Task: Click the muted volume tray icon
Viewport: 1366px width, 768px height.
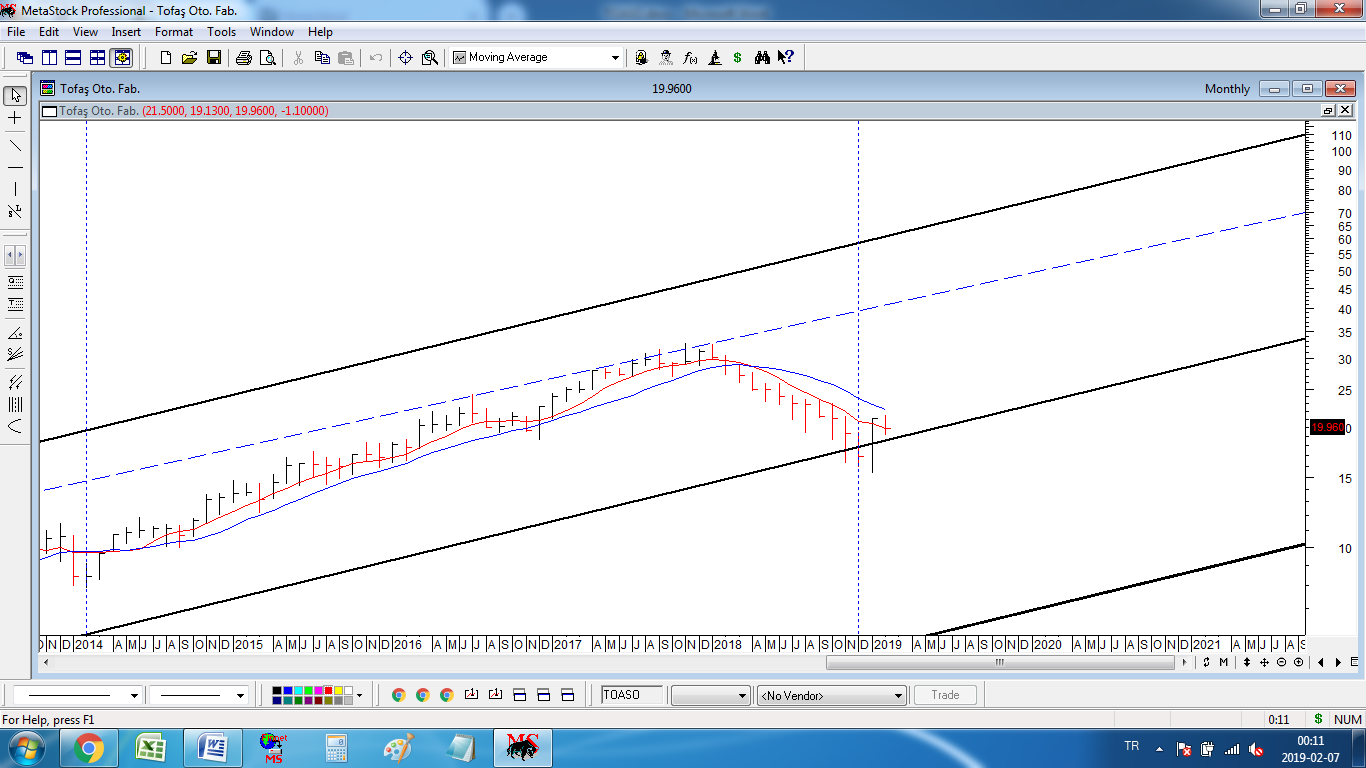Action: click(x=1256, y=749)
